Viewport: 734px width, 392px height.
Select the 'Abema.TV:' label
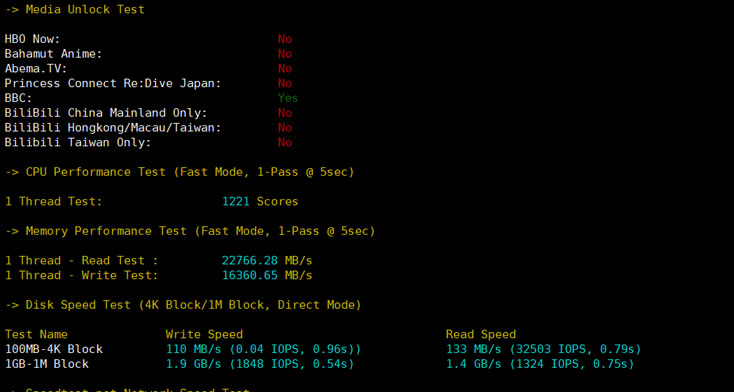click(x=36, y=69)
